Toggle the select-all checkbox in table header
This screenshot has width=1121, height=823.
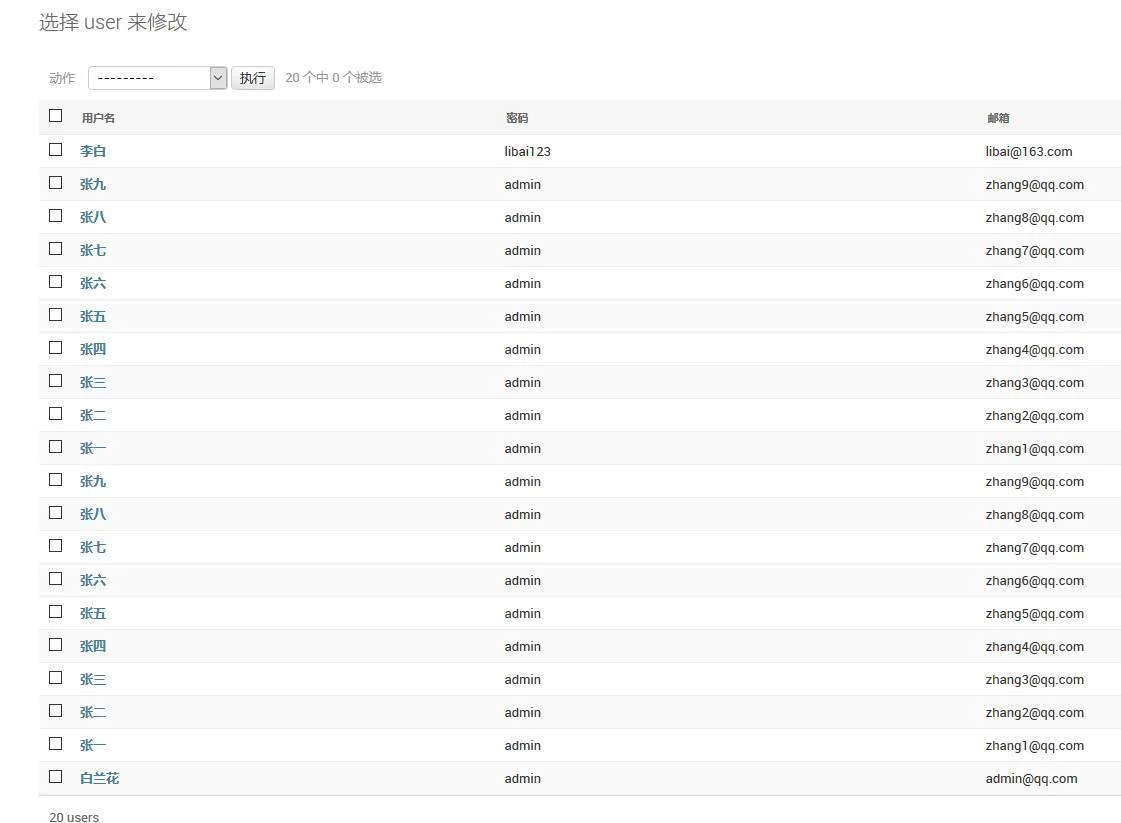(55, 115)
